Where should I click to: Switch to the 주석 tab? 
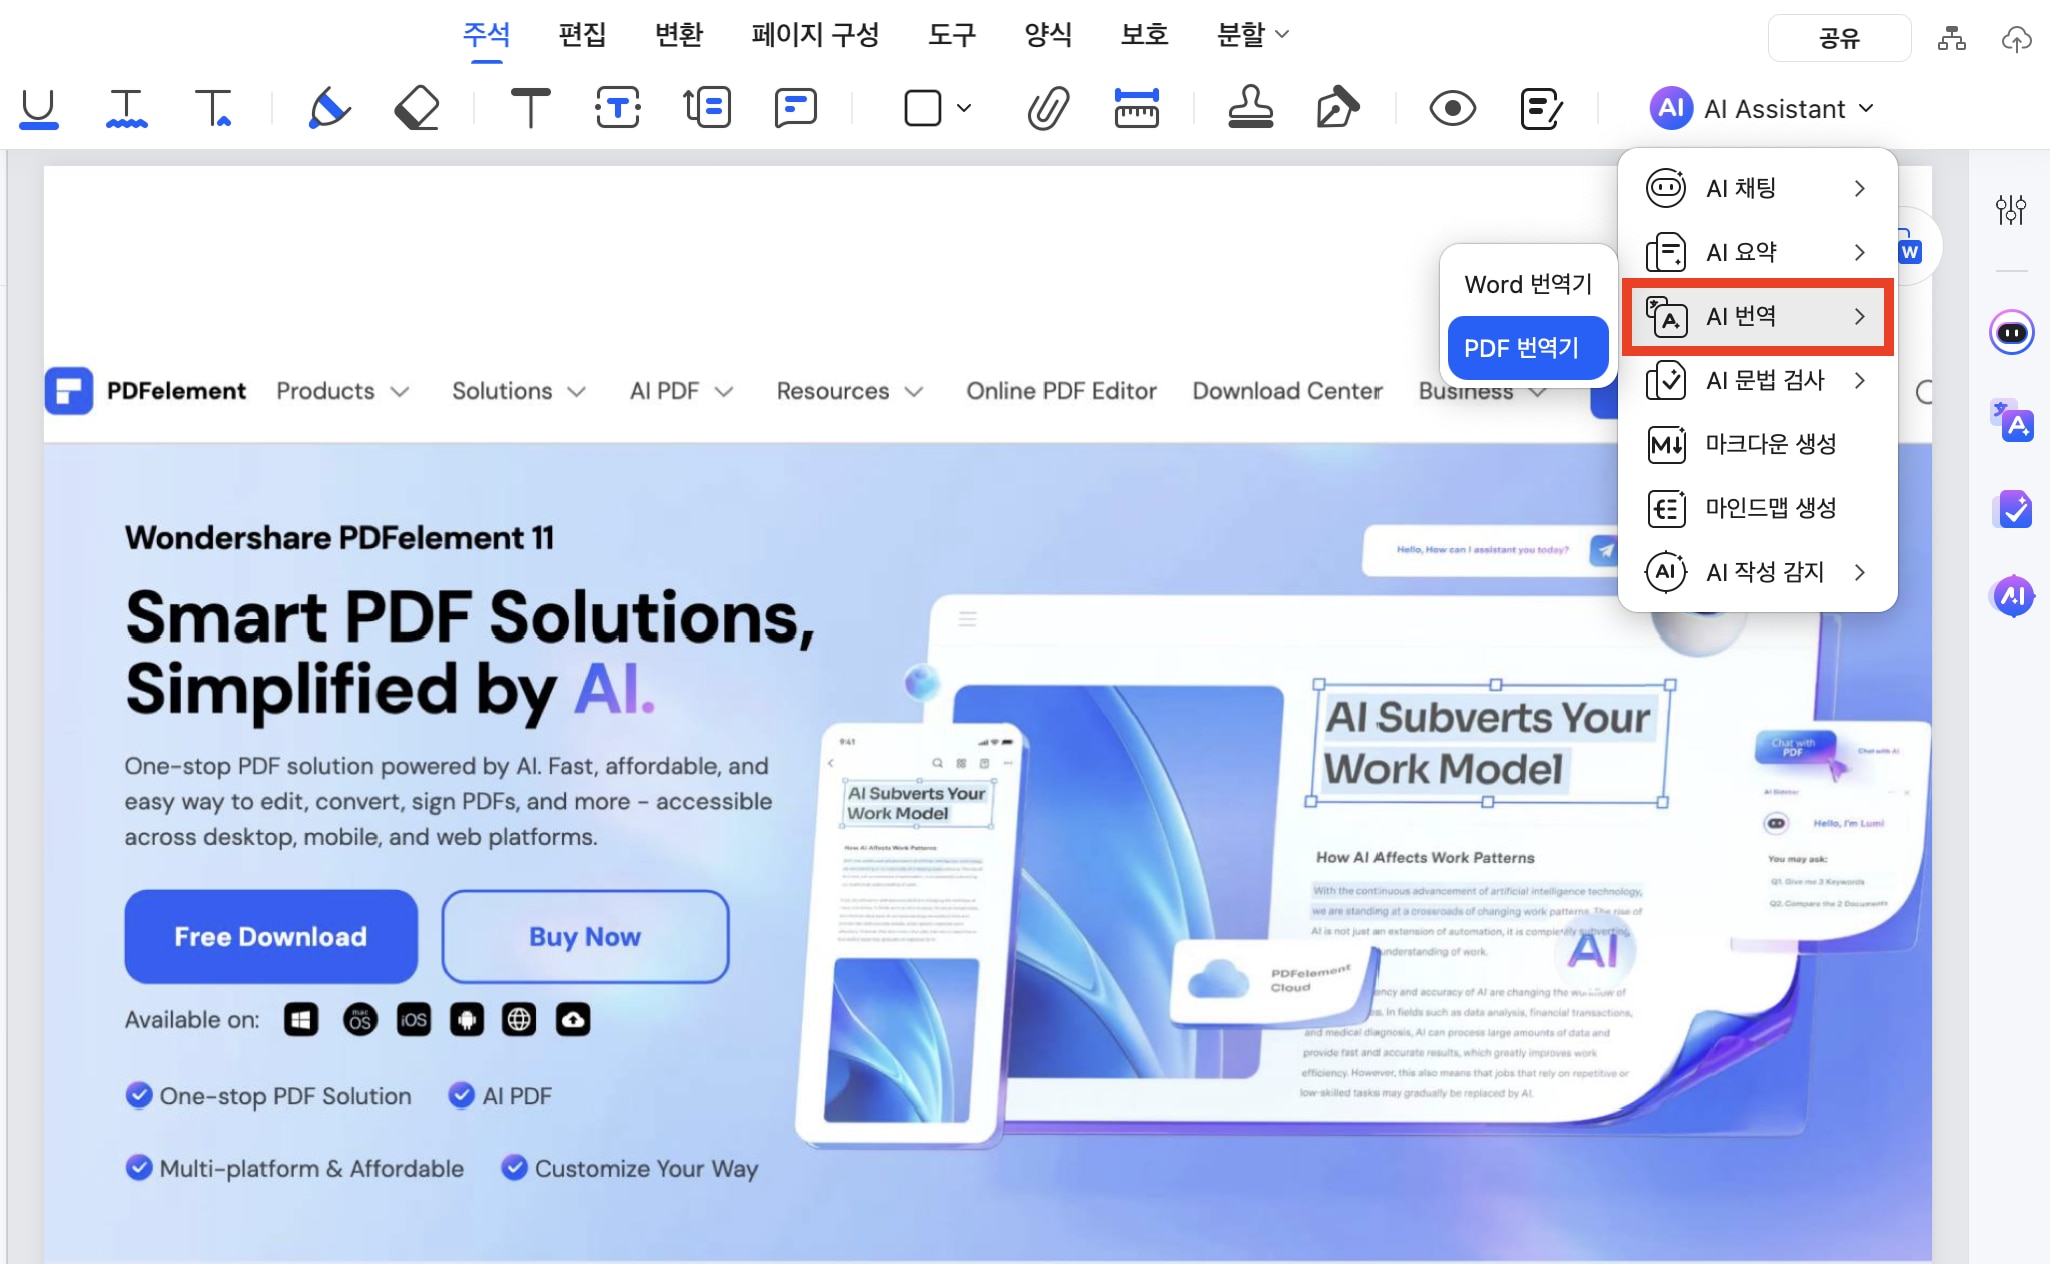(x=486, y=35)
